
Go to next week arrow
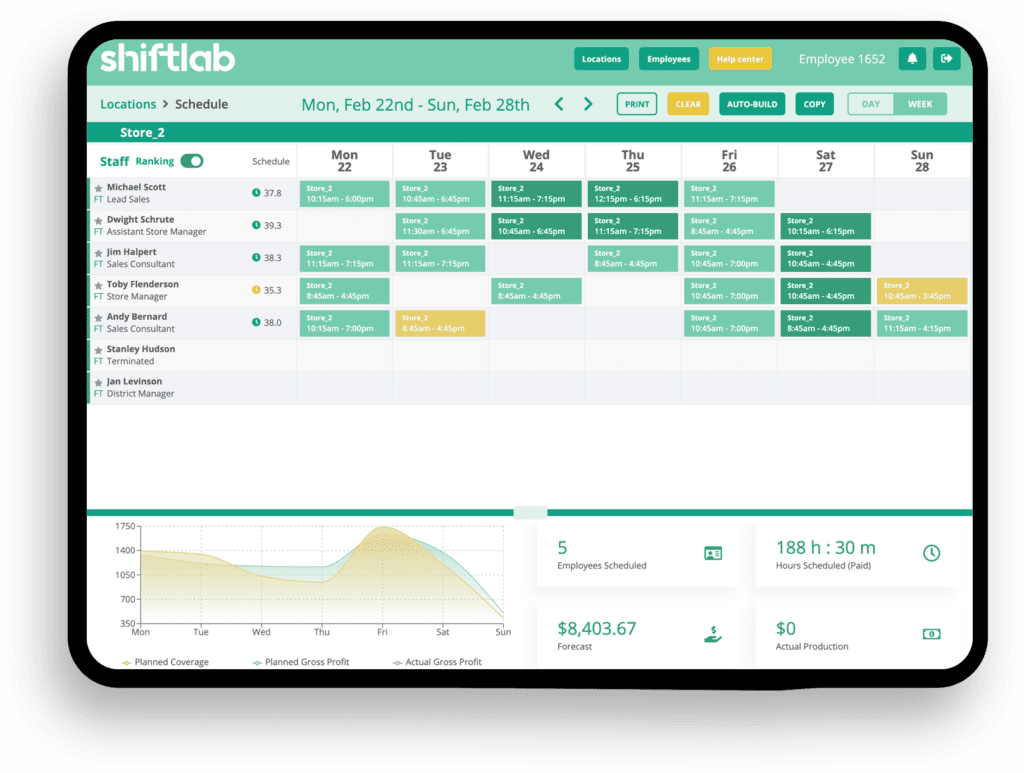(588, 104)
